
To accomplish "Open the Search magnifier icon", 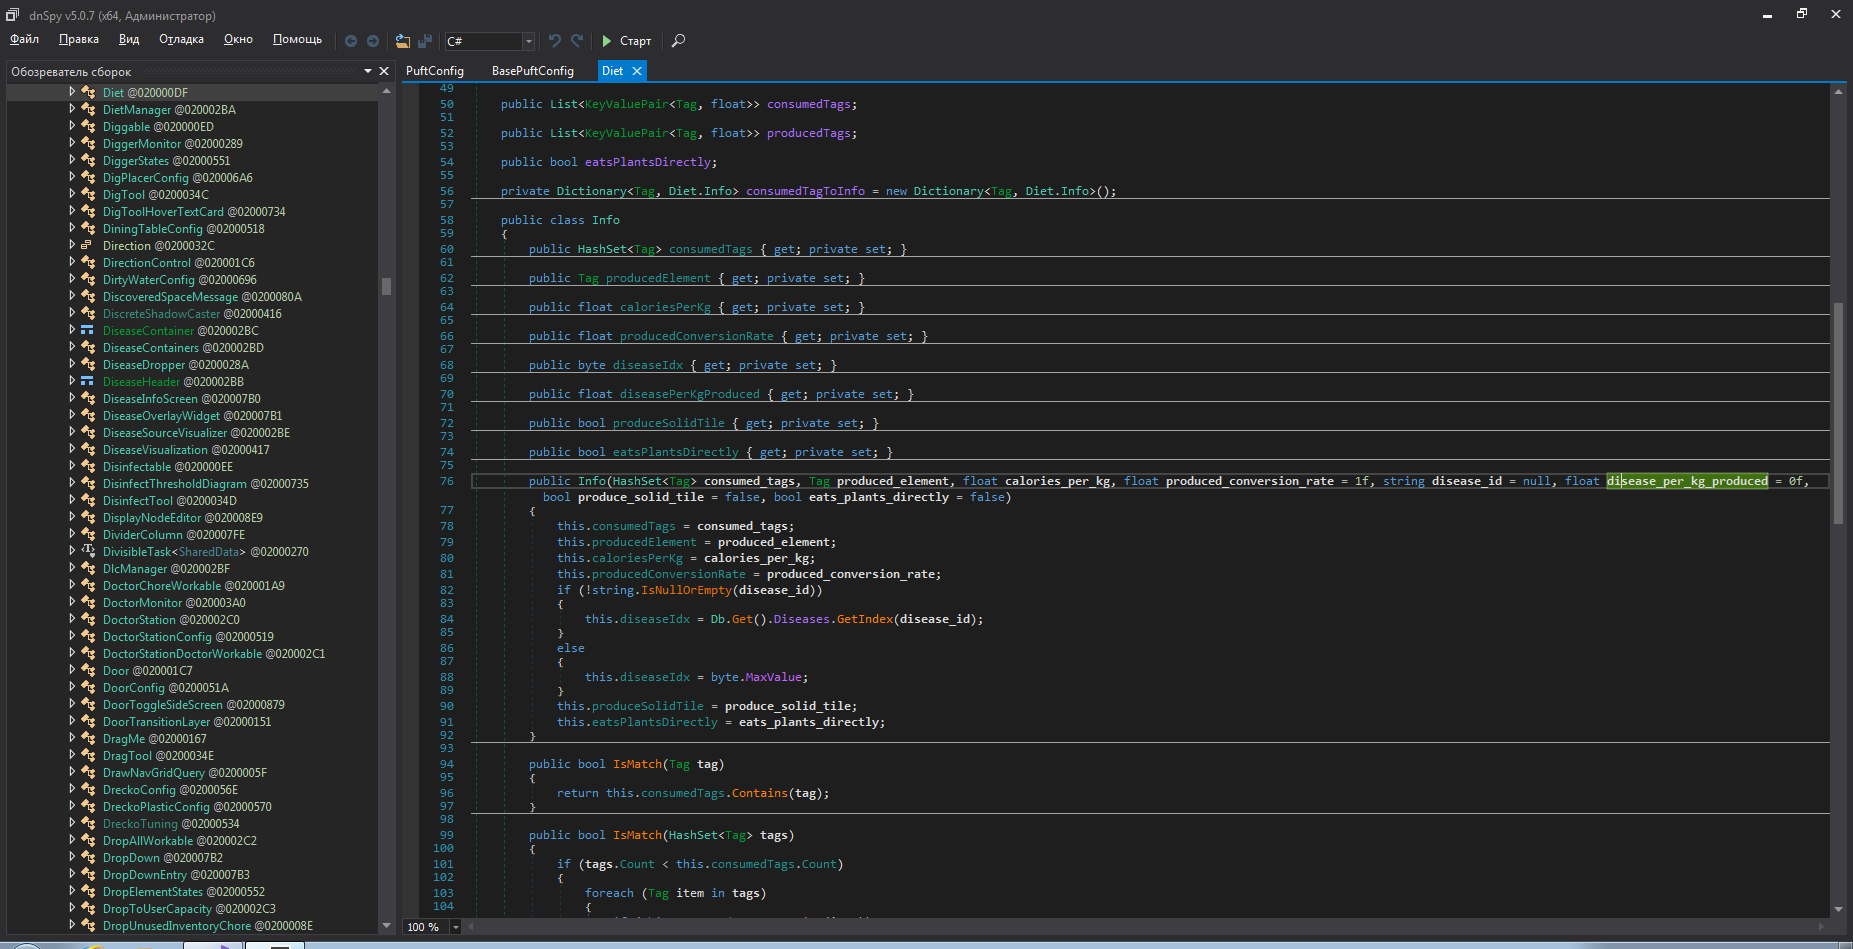I will pyautogui.click(x=678, y=41).
